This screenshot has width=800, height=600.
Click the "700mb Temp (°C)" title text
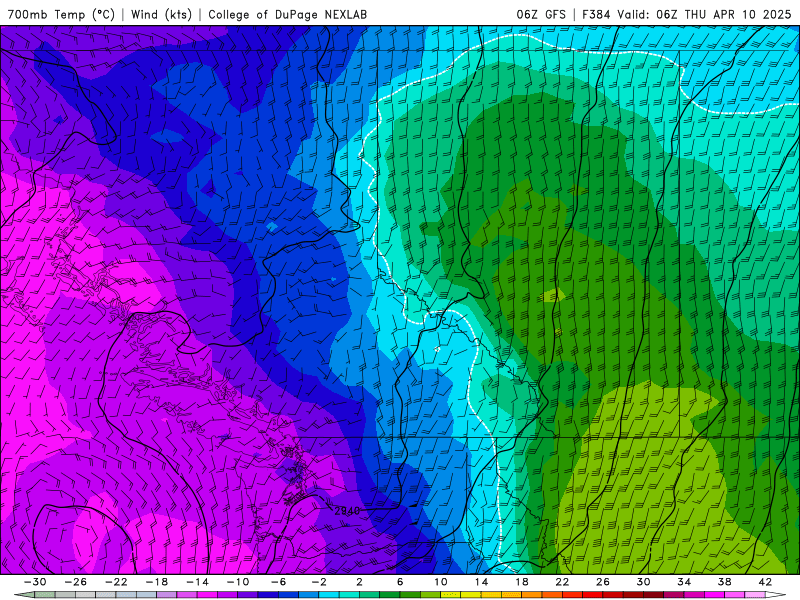click(x=61, y=14)
